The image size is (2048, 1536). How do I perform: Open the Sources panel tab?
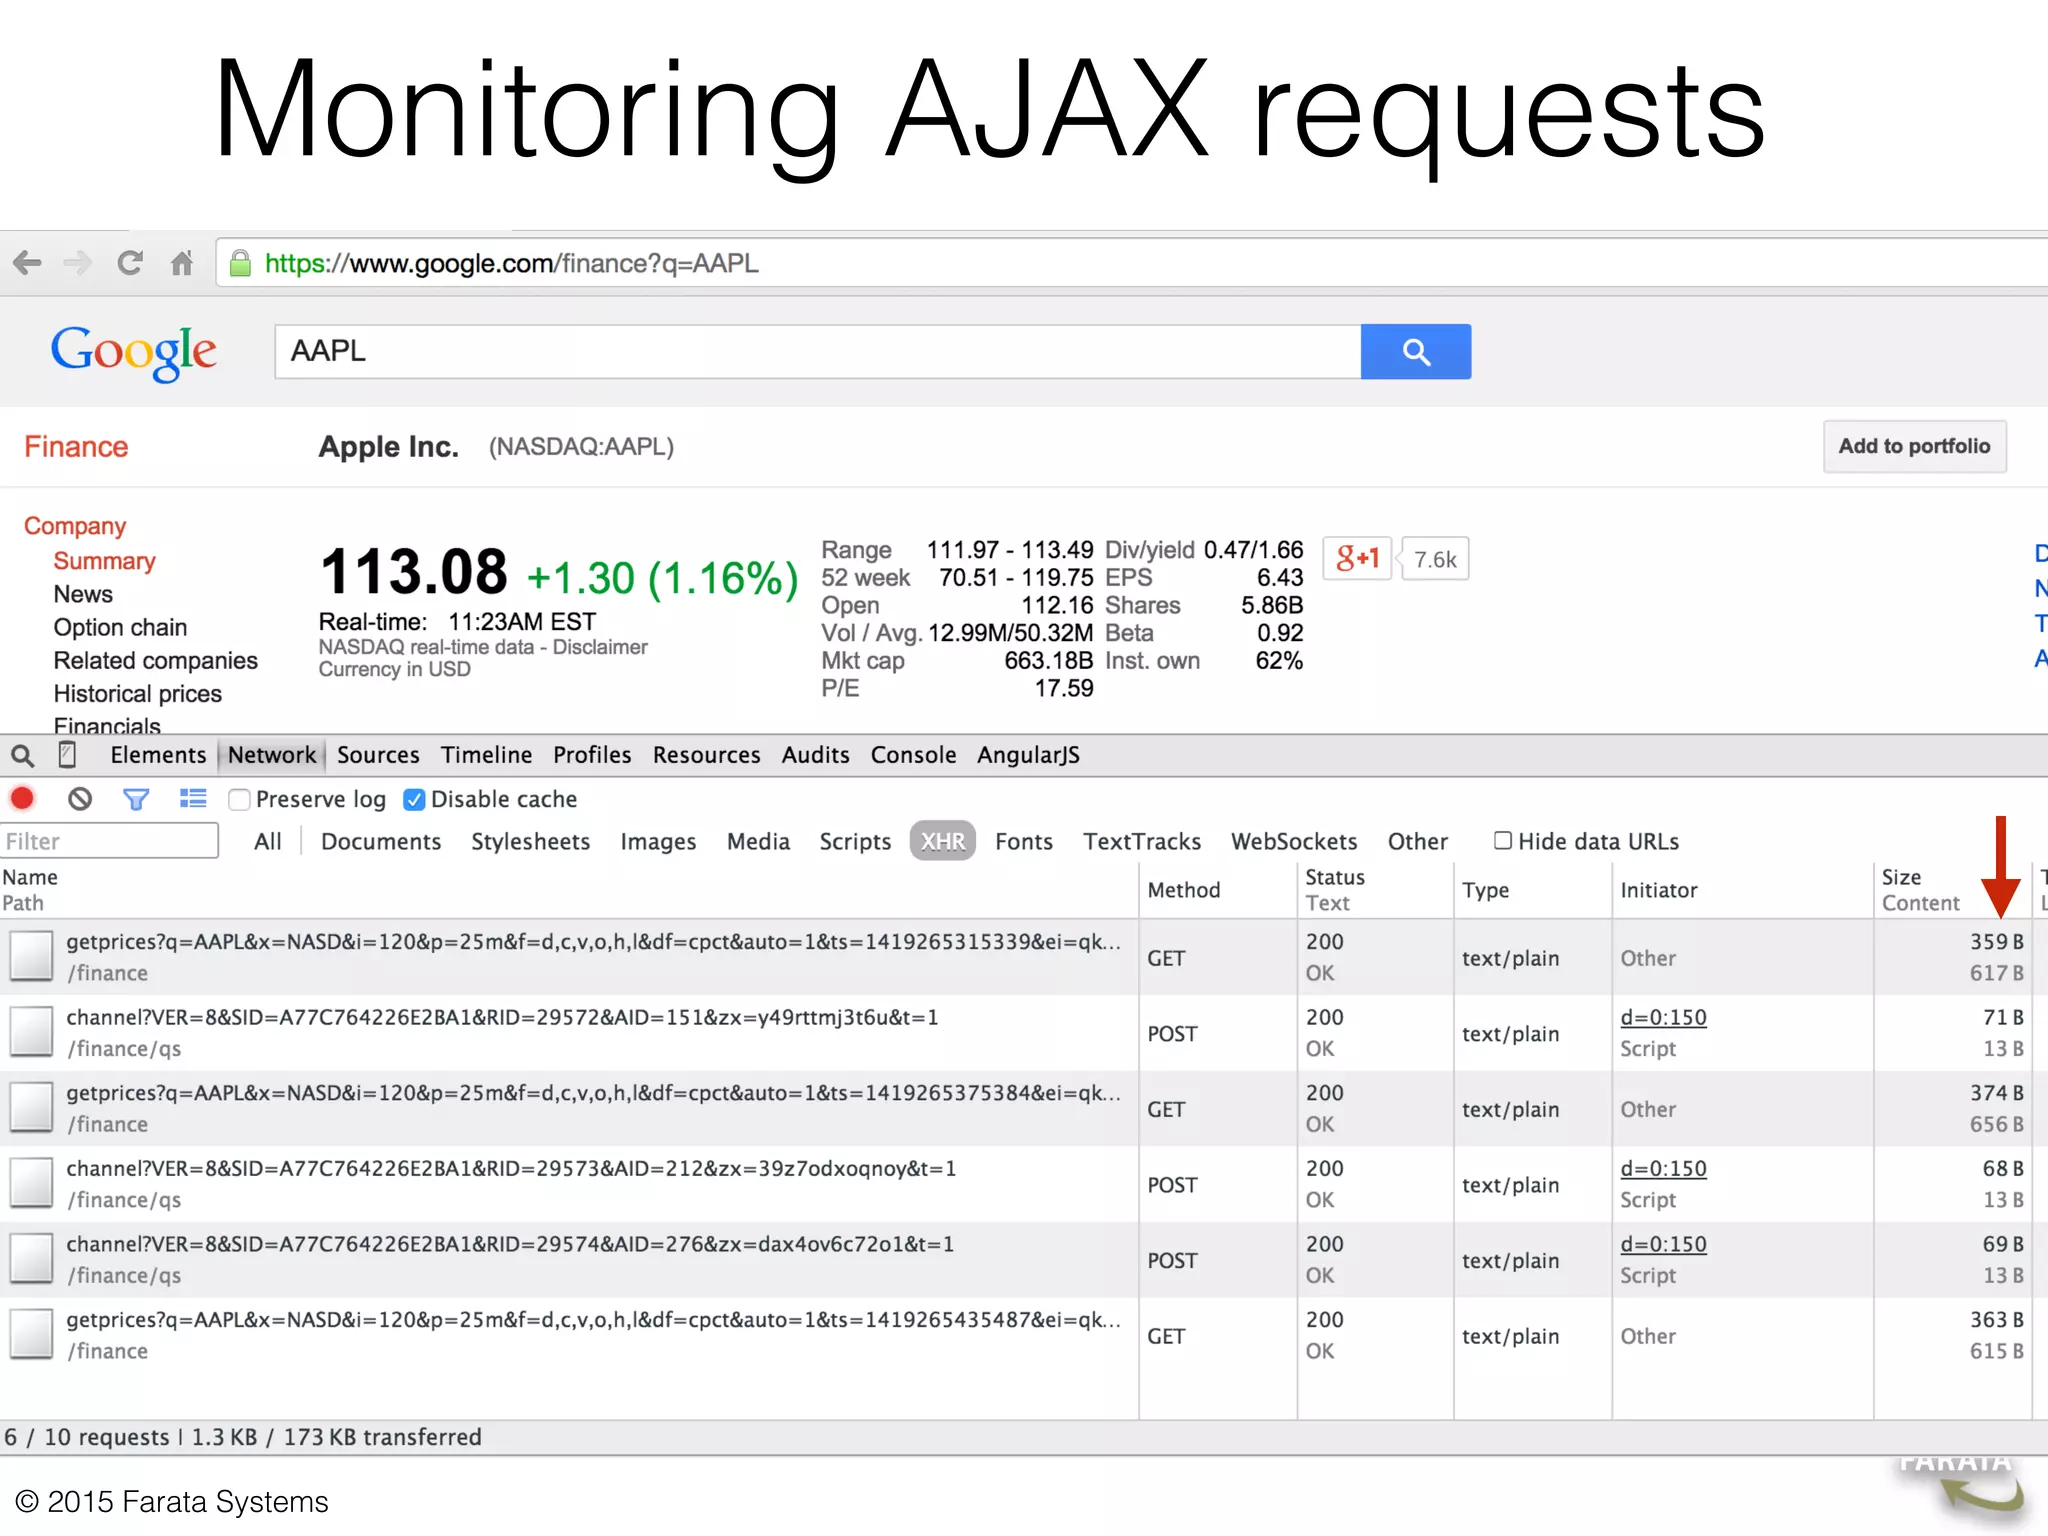[x=378, y=755]
